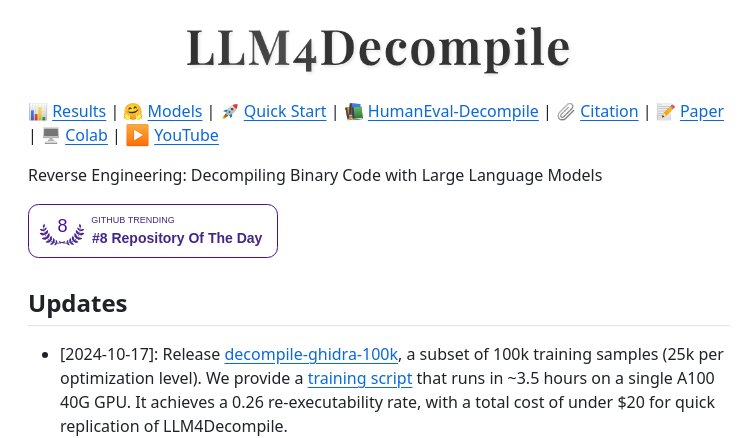
Task: Click the books icon beside HumanEval-Decompile
Action: tap(354, 112)
